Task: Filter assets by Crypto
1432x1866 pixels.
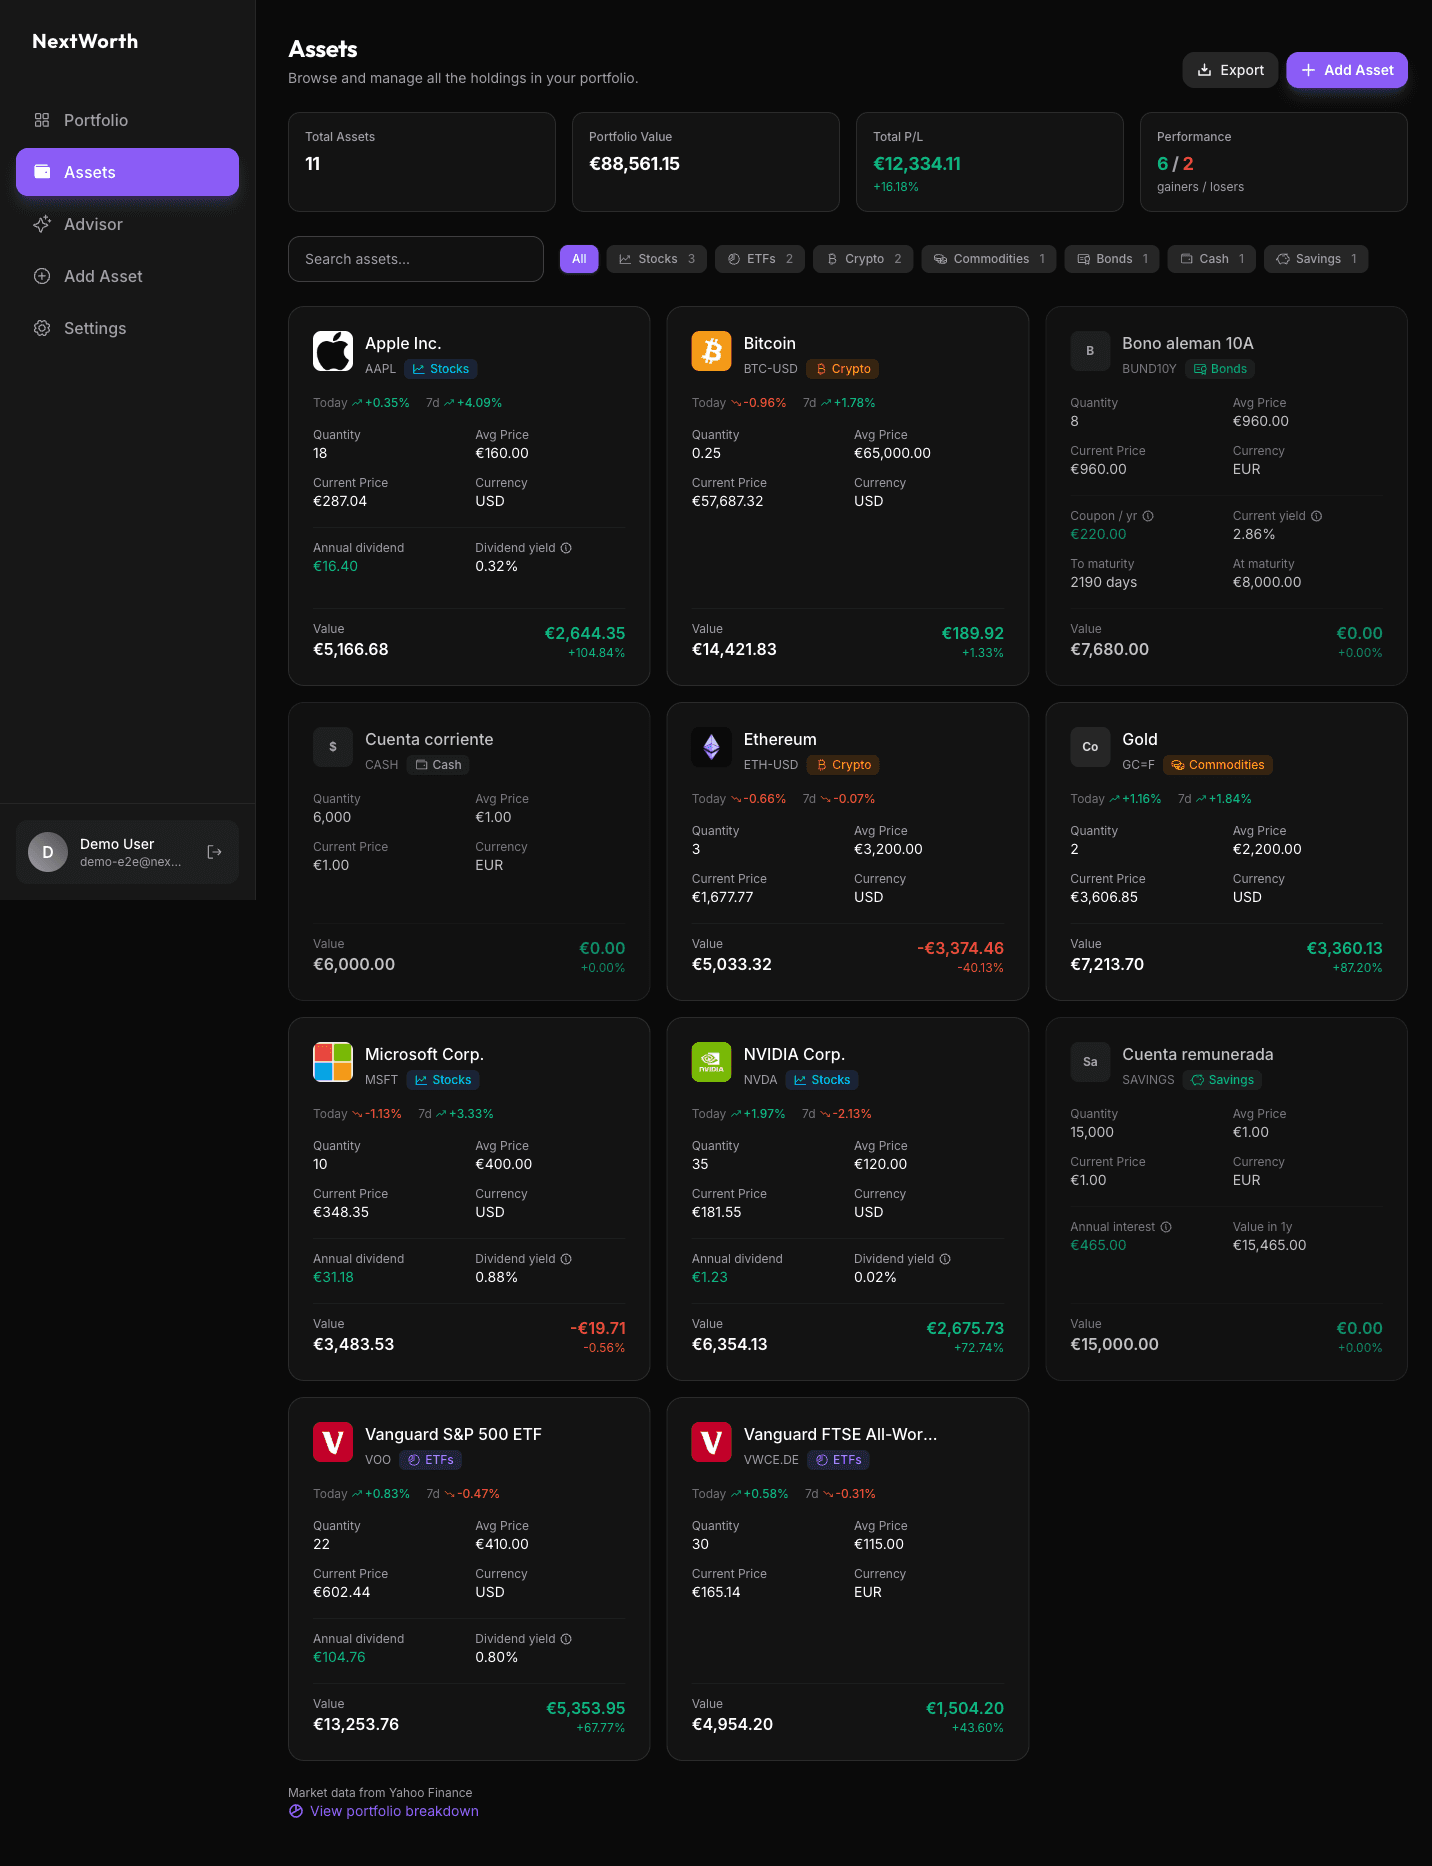Action: click(863, 259)
